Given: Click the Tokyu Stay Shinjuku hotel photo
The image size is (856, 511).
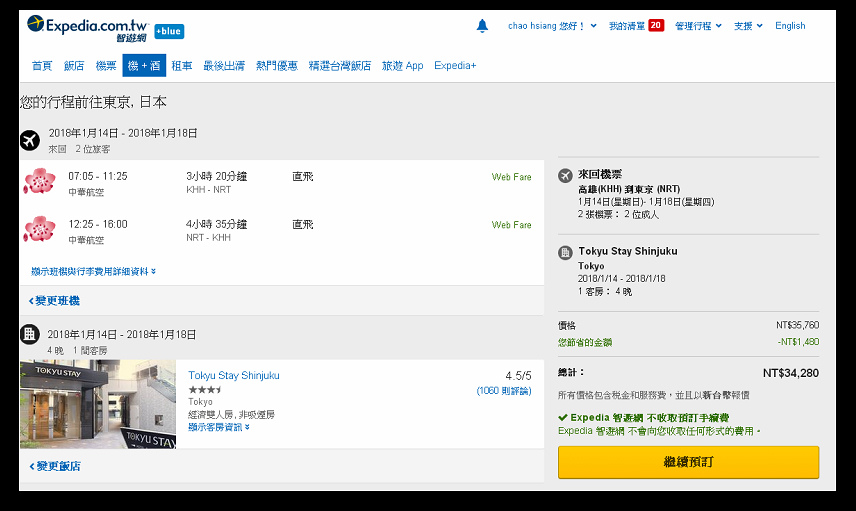Looking at the screenshot, I should point(84,404).
